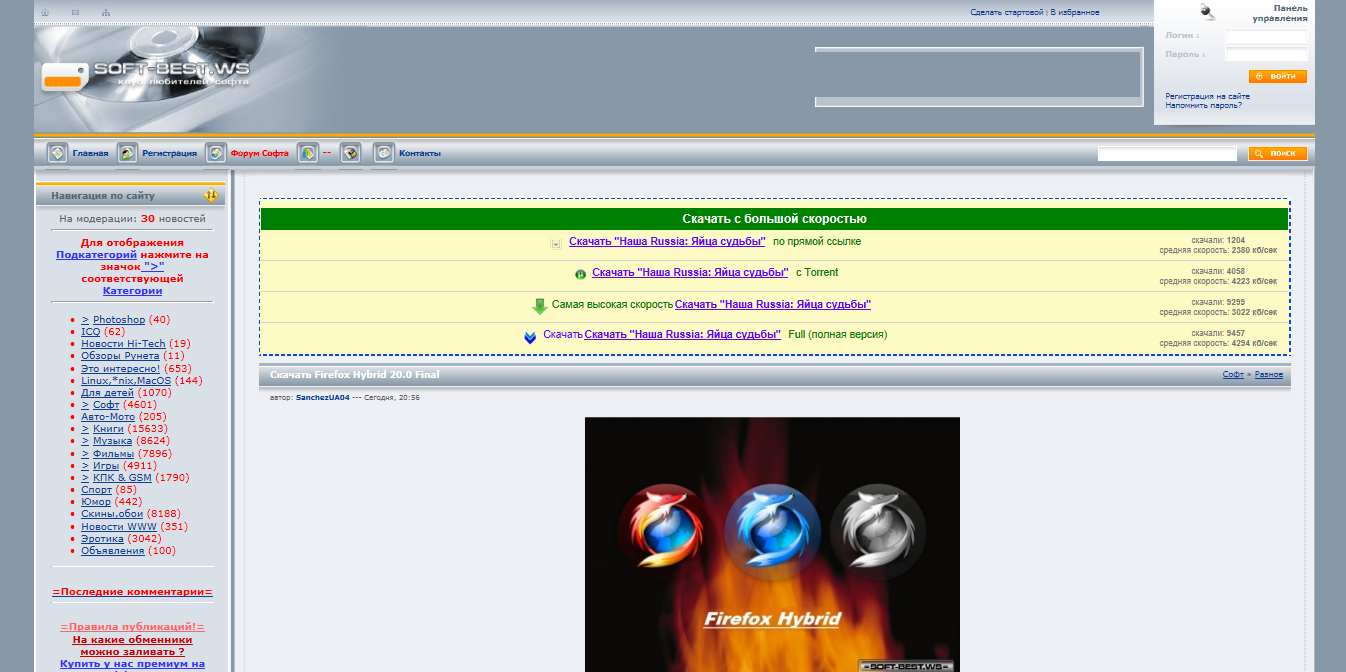Click the download link after Самая высокая скорость
Viewport: 1346px width, 672px height.
(773, 304)
